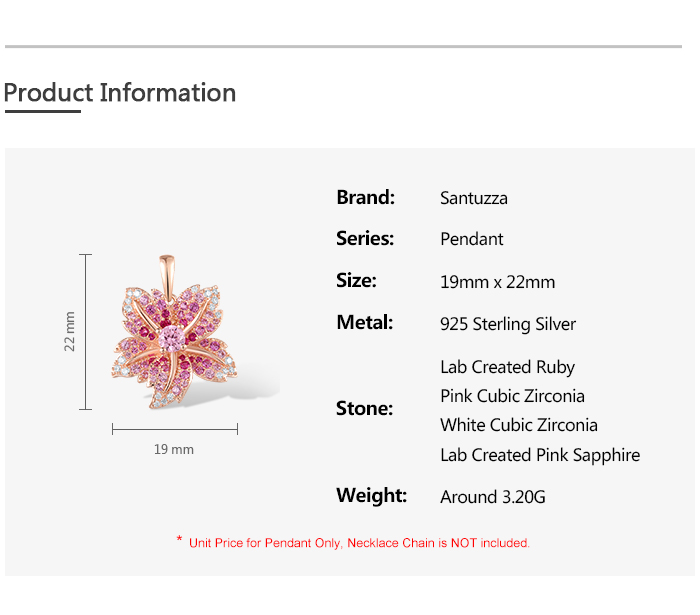
Task: Click the Size: label
Action: tap(357, 281)
